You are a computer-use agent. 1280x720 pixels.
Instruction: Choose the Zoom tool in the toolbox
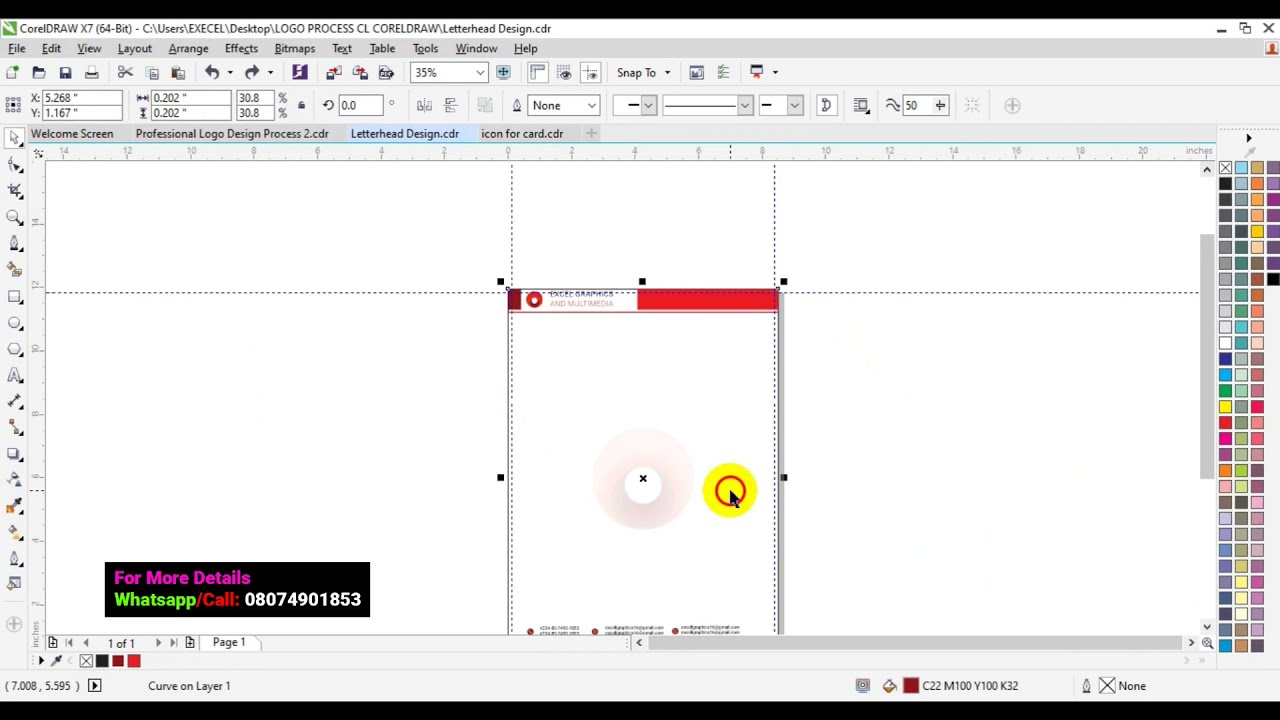pyautogui.click(x=15, y=217)
